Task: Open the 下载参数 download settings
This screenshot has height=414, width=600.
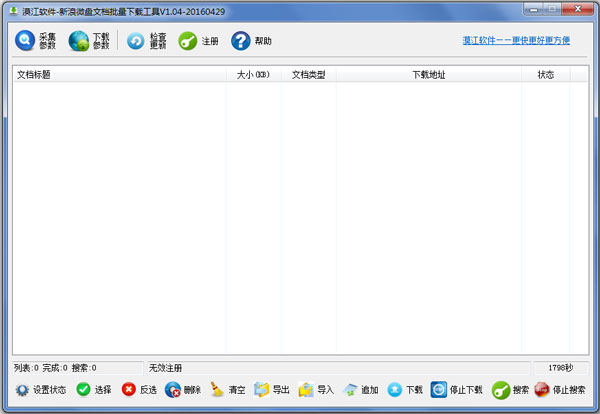Action: pyautogui.click(x=89, y=41)
